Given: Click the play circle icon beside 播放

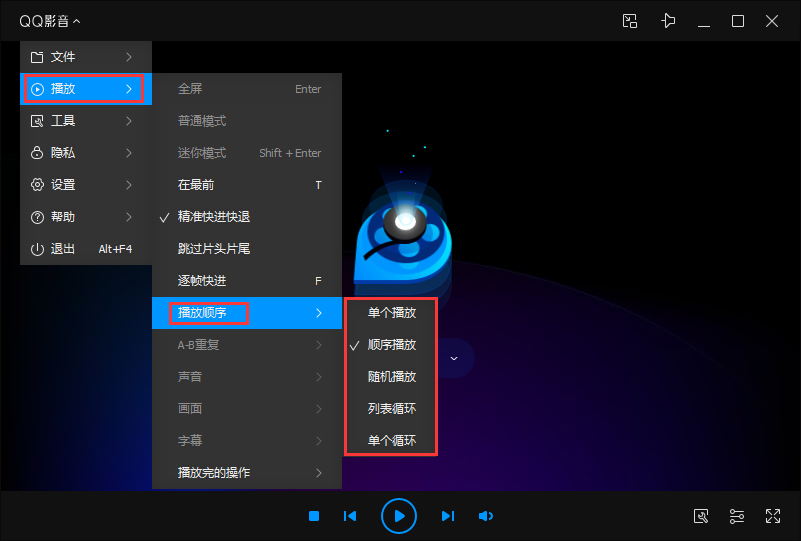Looking at the screenshot, I should click(37, 89).
